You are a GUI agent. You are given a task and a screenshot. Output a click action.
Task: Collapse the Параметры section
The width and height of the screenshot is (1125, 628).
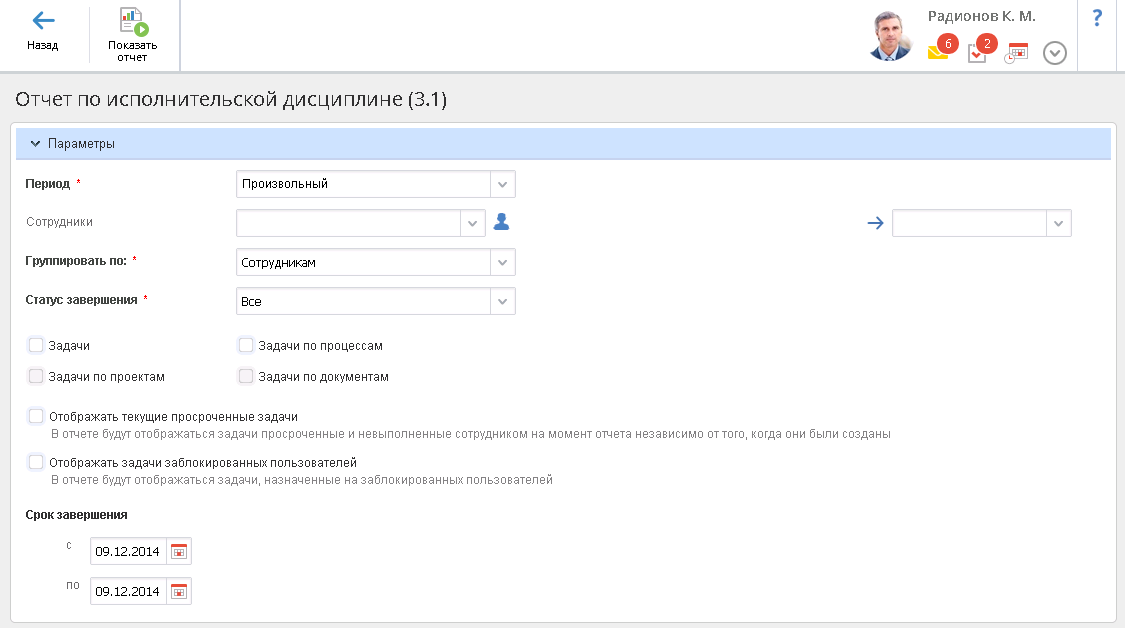36,144
